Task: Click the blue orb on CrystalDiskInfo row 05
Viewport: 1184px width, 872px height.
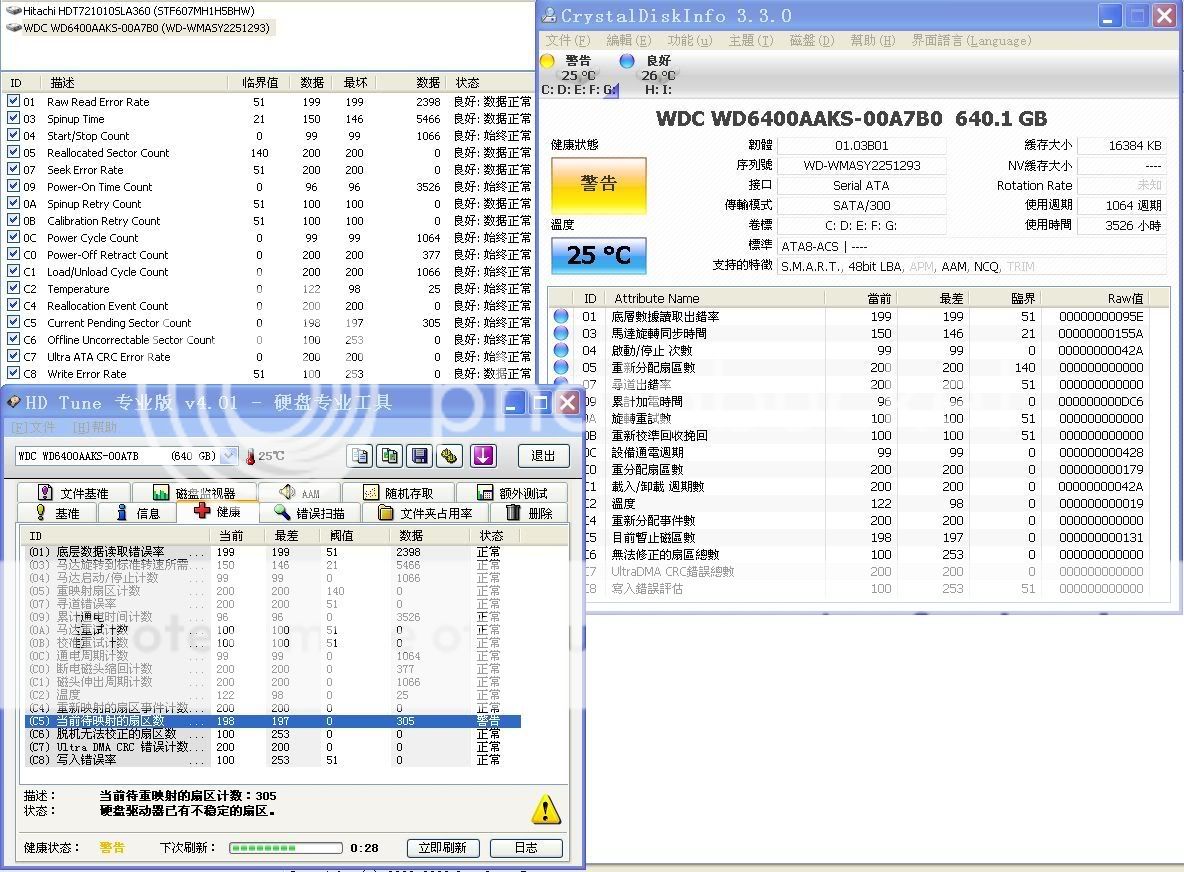Action: 561,367
